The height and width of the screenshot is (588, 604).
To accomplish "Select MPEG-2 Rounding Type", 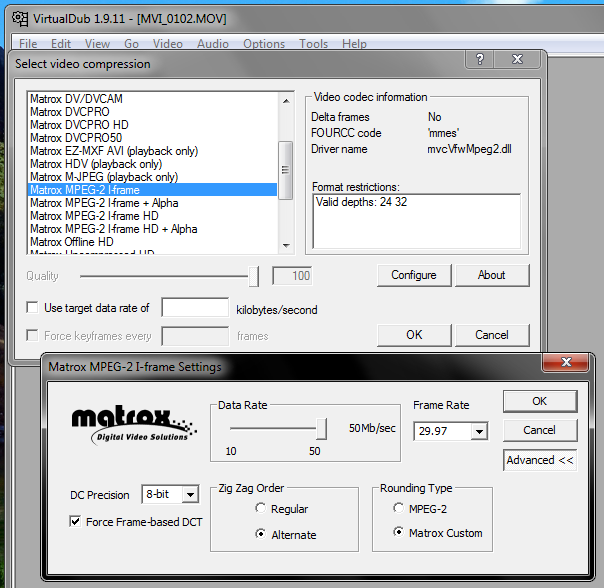I will coord(398,508).
